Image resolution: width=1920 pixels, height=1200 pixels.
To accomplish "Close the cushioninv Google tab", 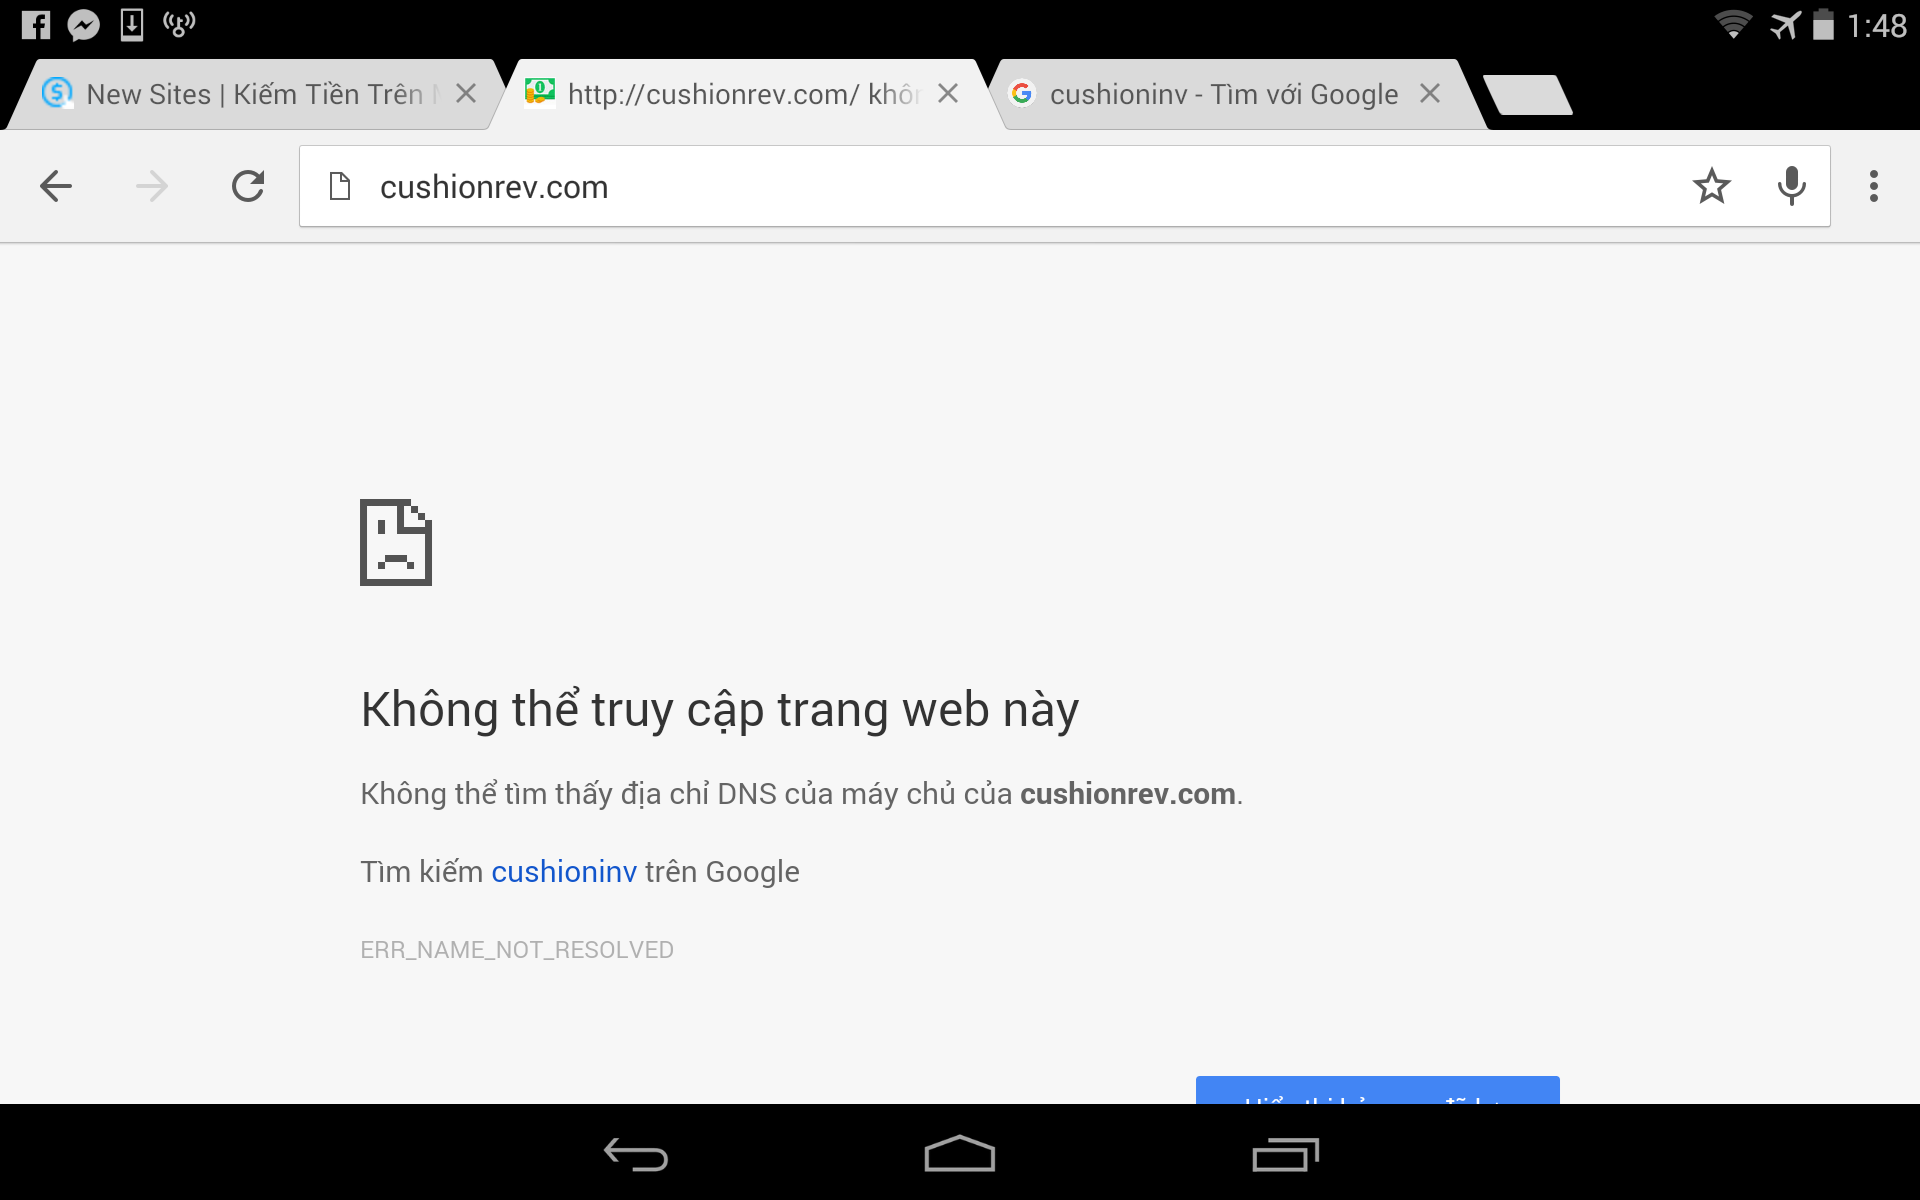I will click(1430, 94).
